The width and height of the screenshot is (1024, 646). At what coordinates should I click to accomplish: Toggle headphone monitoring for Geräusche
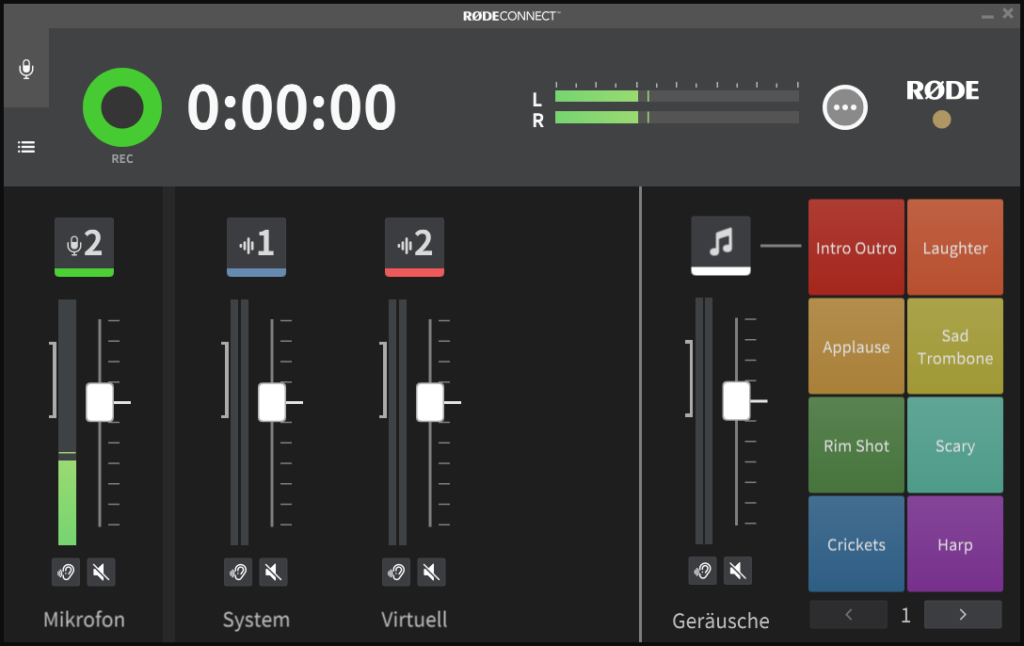tap(702, 571)
